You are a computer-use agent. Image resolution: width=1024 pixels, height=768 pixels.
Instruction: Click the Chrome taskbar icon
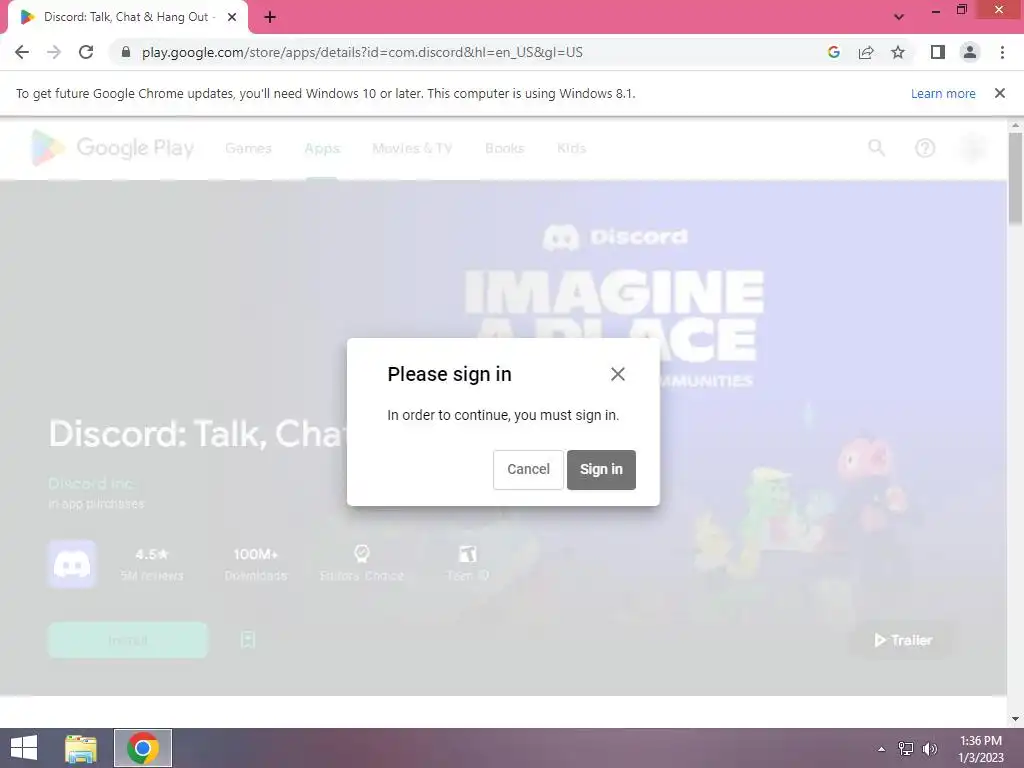[x=143, y=748]
